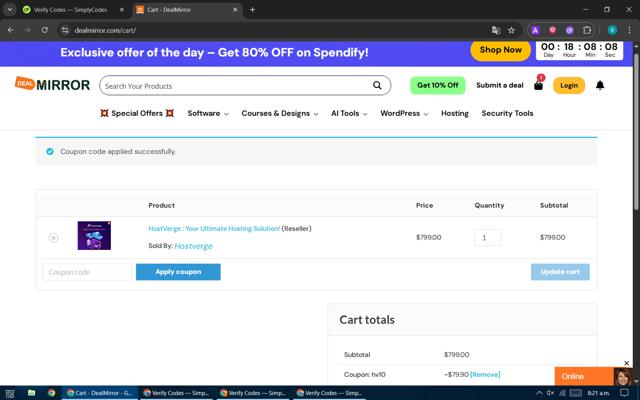Screen dimensions: 640x400
Task: Click the Search Your Products field
Action: pyautogui.click(x=237, y=86)
